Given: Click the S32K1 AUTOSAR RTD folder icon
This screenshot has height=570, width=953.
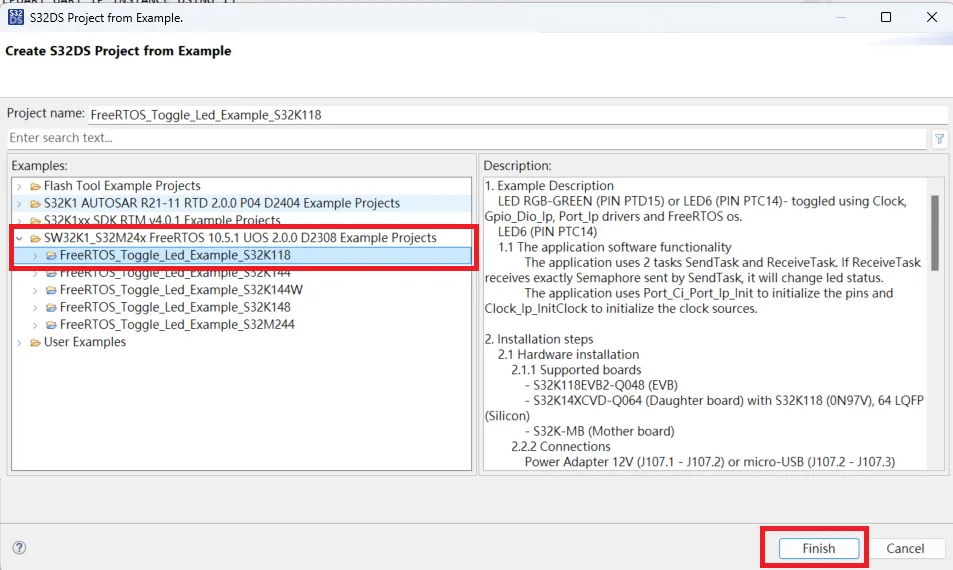Looking at the screenshot, I should (x=35, y=203).
